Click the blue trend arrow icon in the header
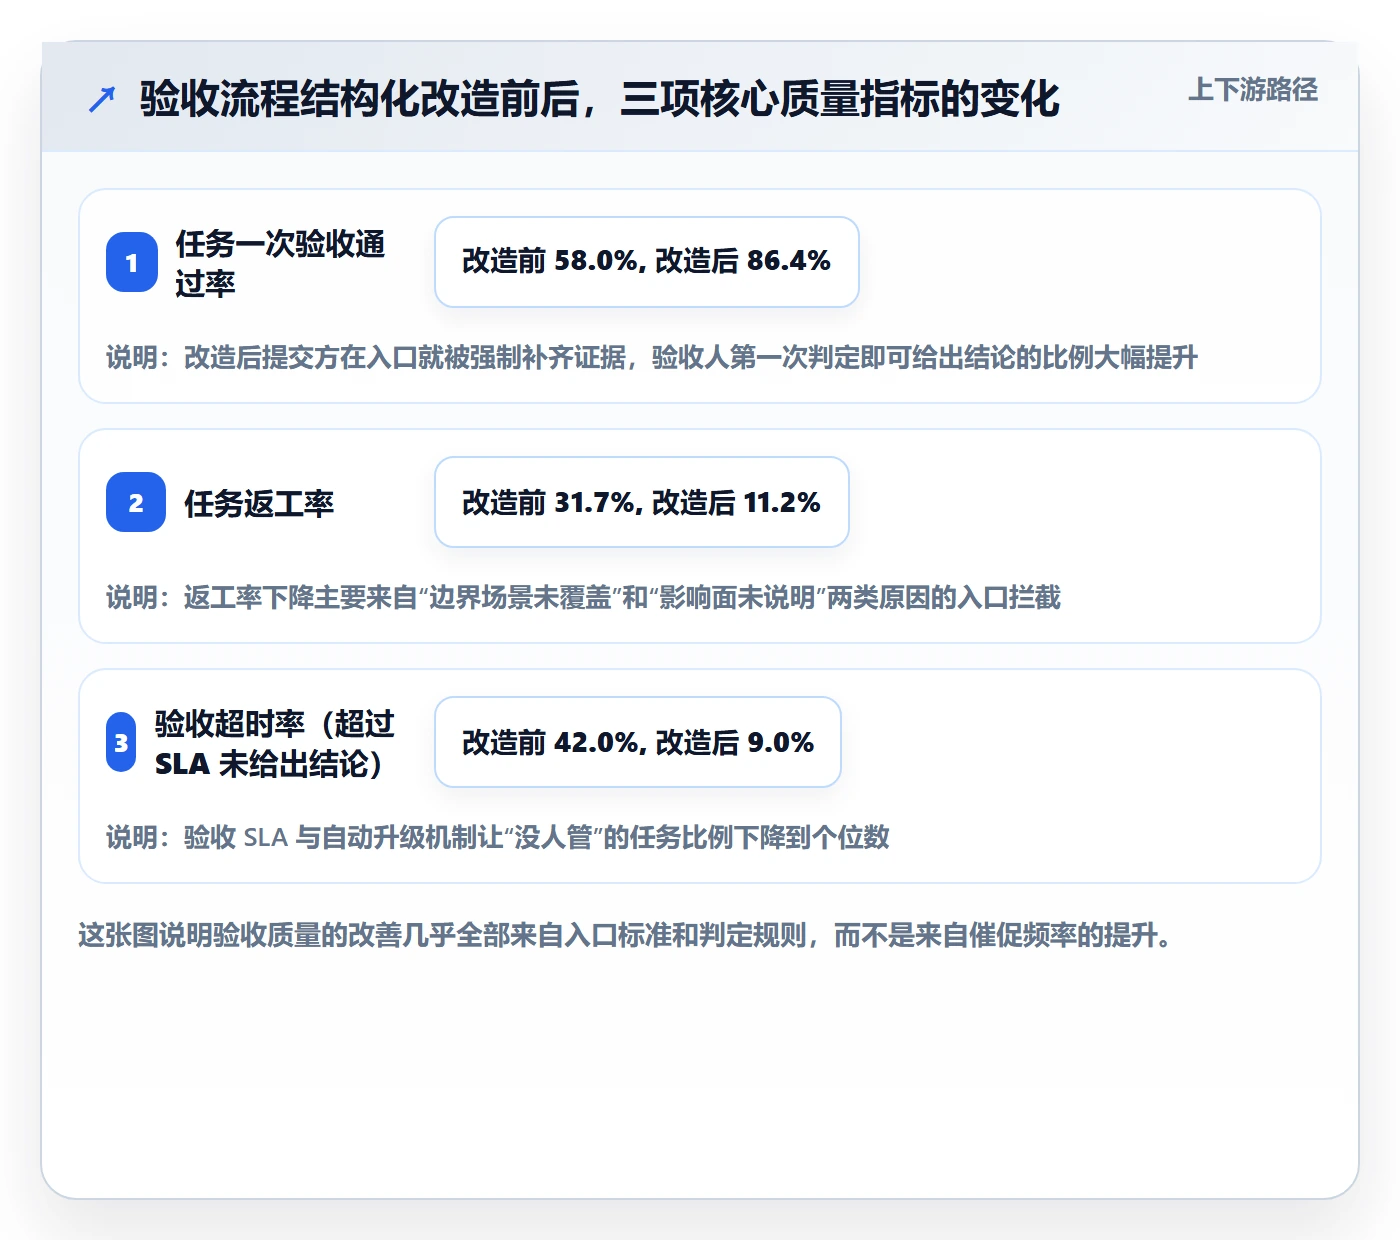Viewport: 1400px width, 1240px height. pos(102,99)
